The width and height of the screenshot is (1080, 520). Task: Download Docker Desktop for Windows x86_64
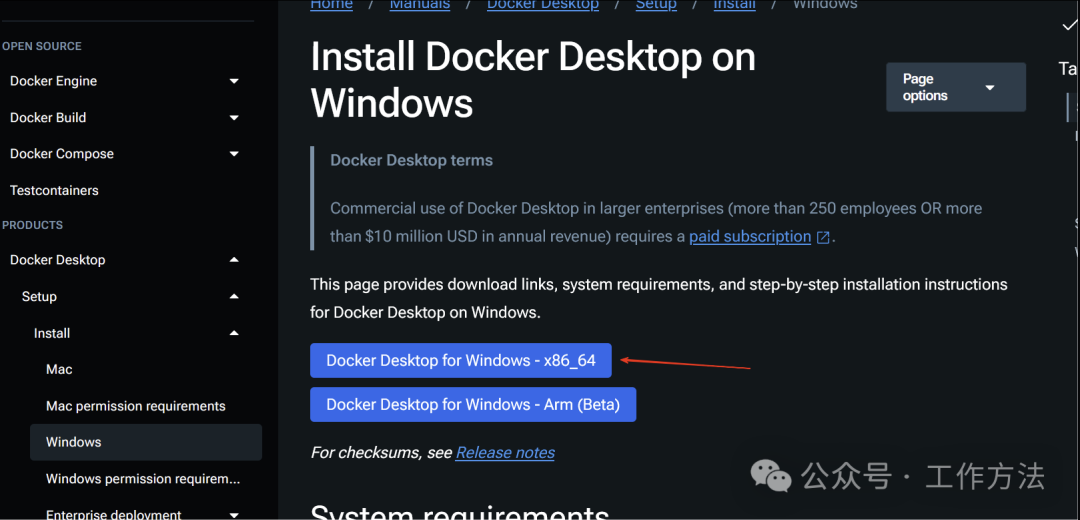[x=461, y=360]
